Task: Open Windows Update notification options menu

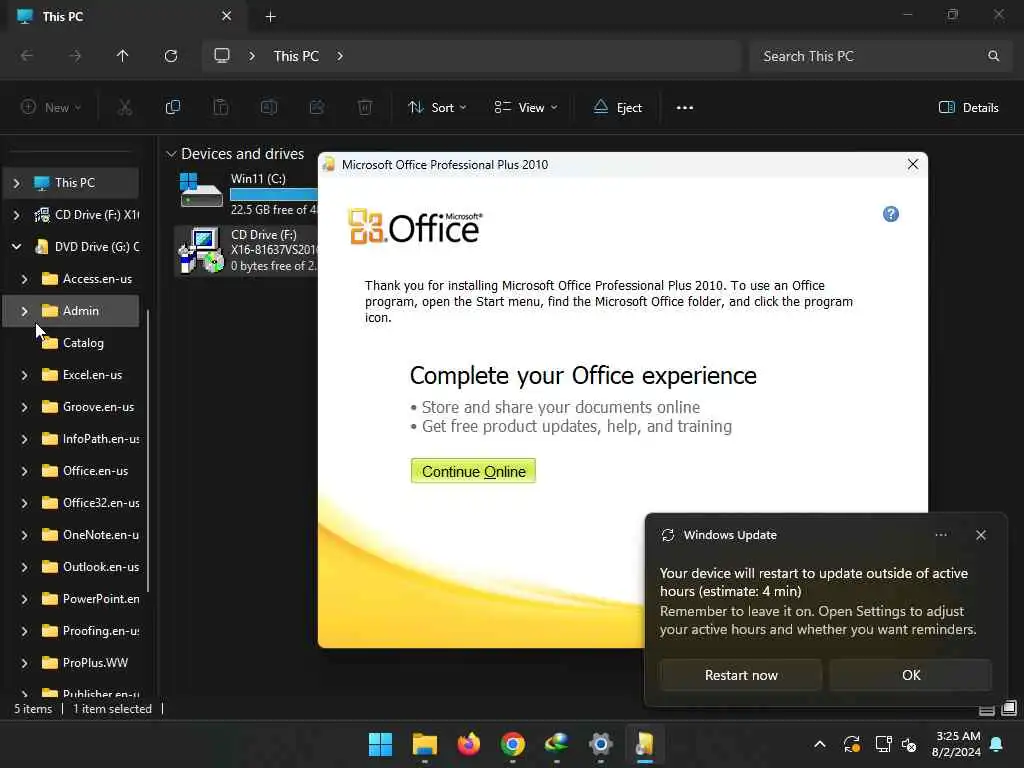Action: tap(940, 535)
